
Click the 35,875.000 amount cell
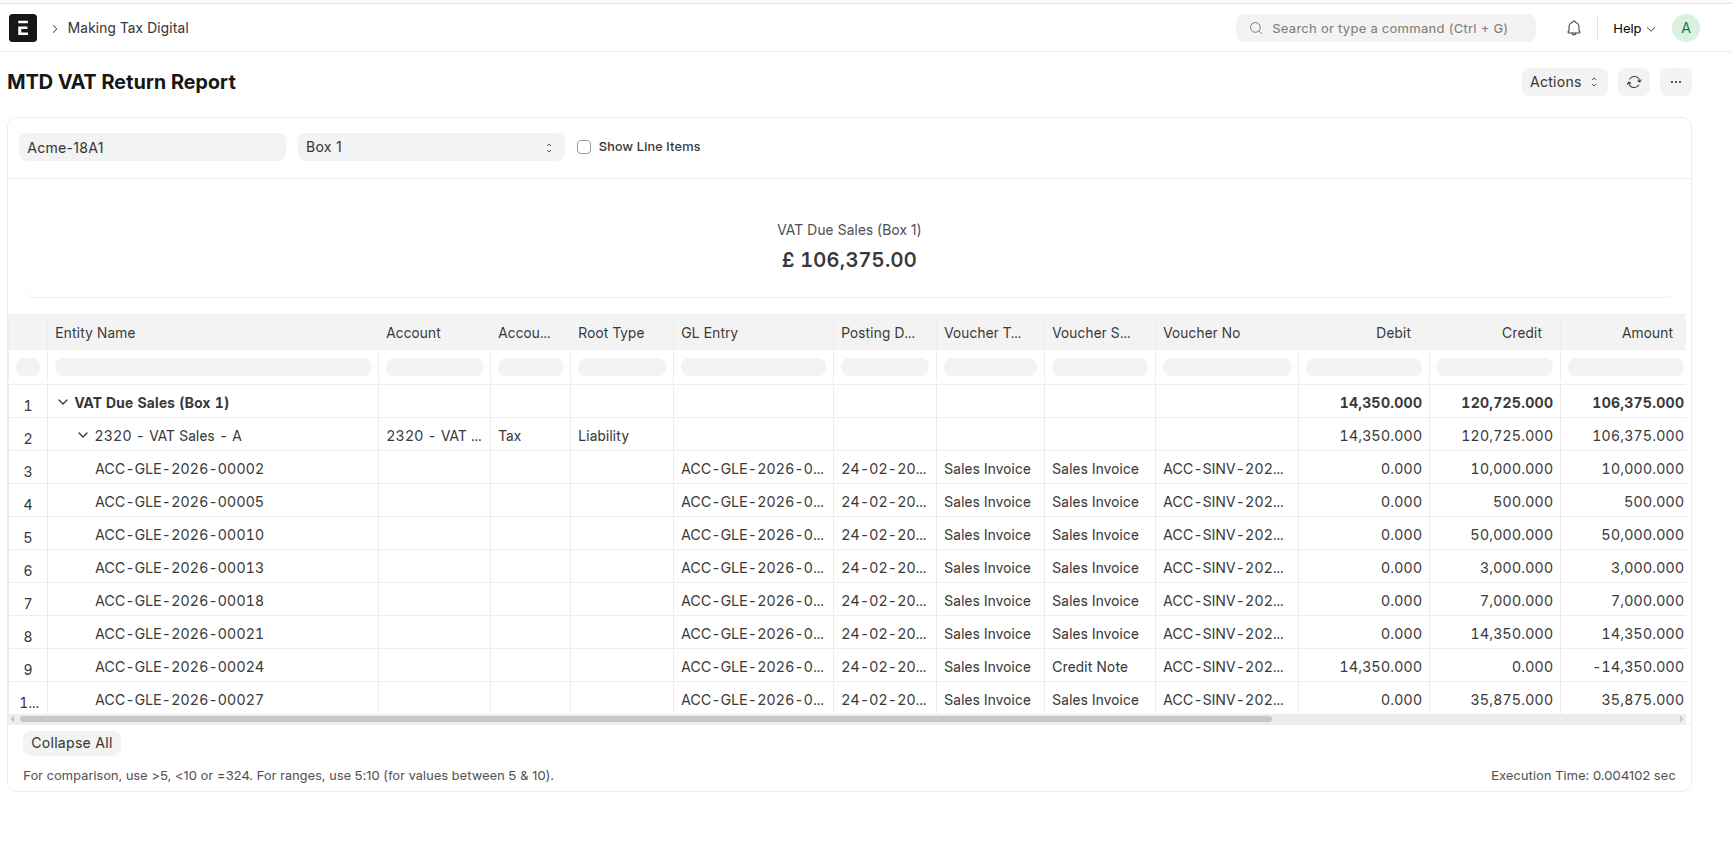tap(1624, 699)
